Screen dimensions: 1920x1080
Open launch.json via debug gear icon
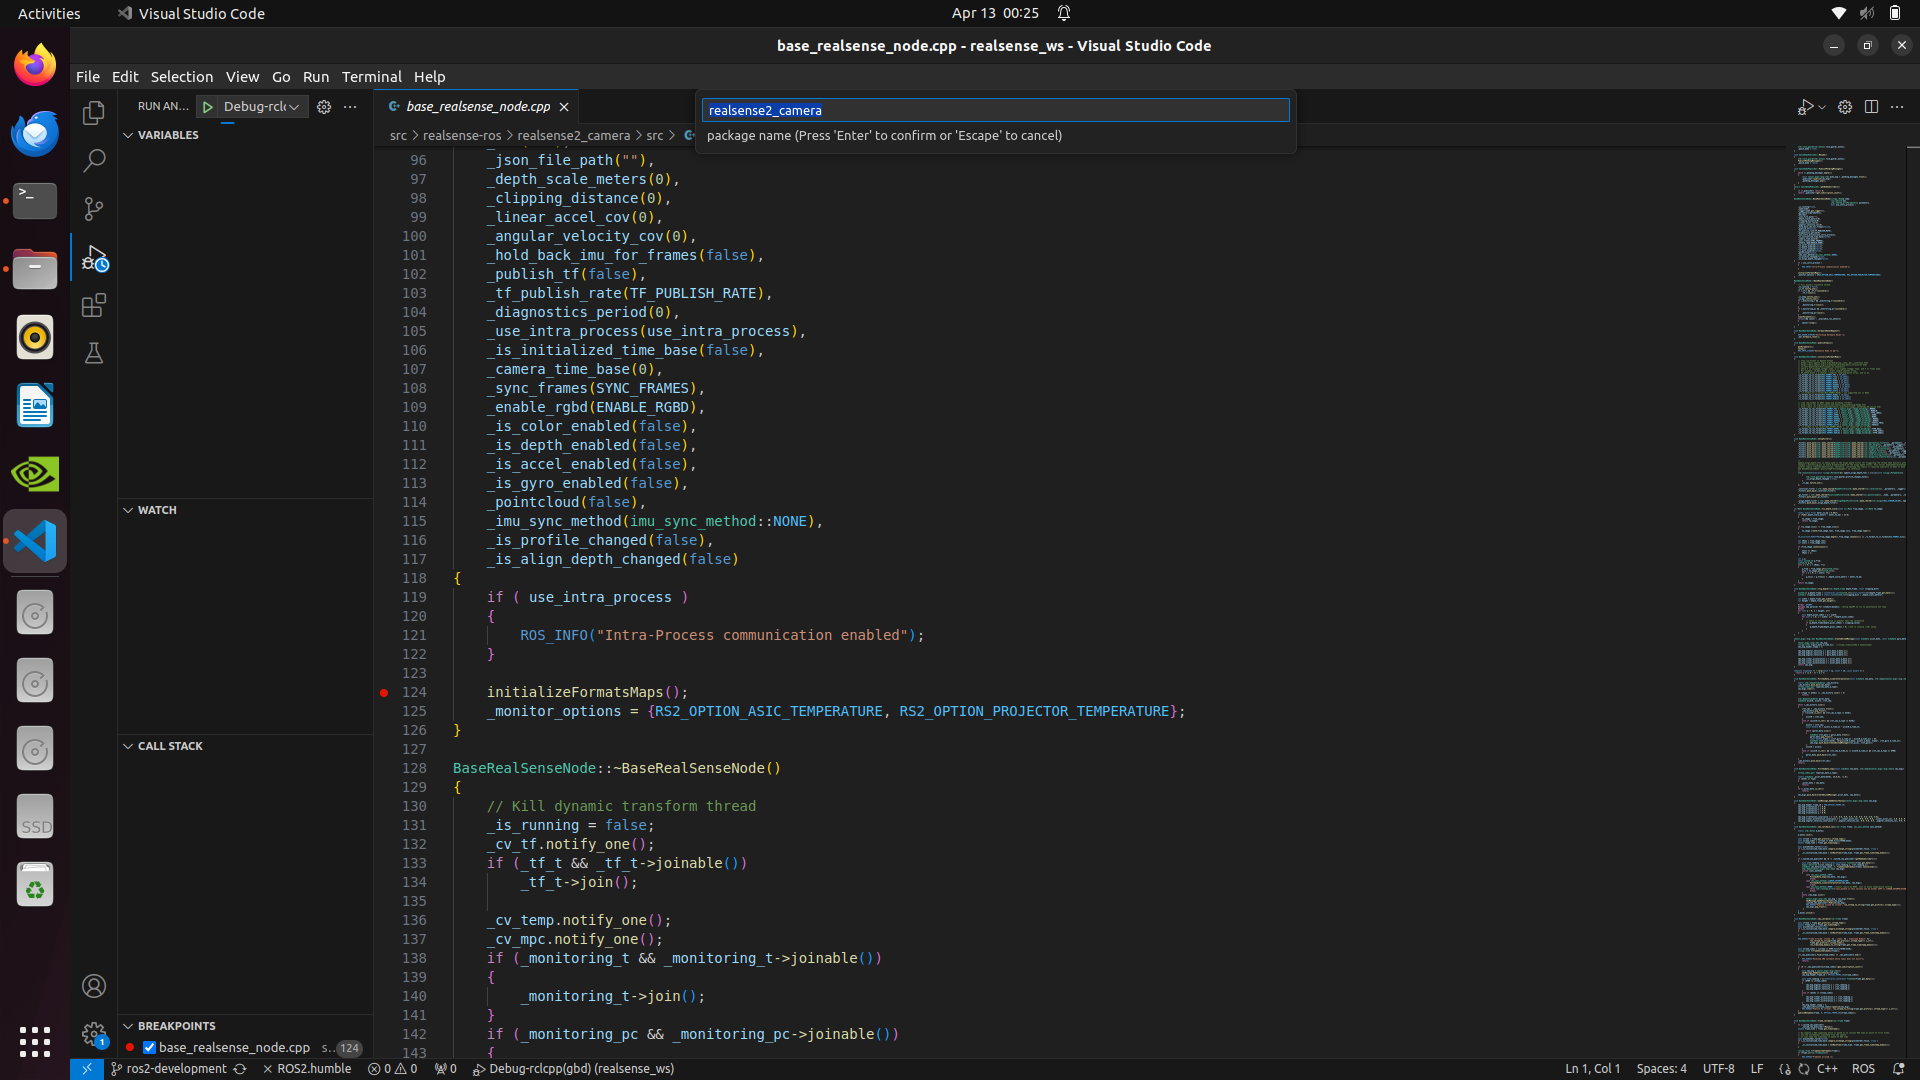(324, 107)
